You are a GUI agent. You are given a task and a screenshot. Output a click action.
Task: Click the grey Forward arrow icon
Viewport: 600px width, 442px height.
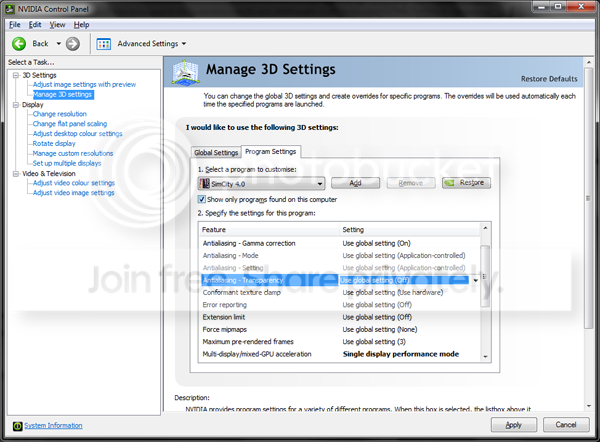click(73, 44)
